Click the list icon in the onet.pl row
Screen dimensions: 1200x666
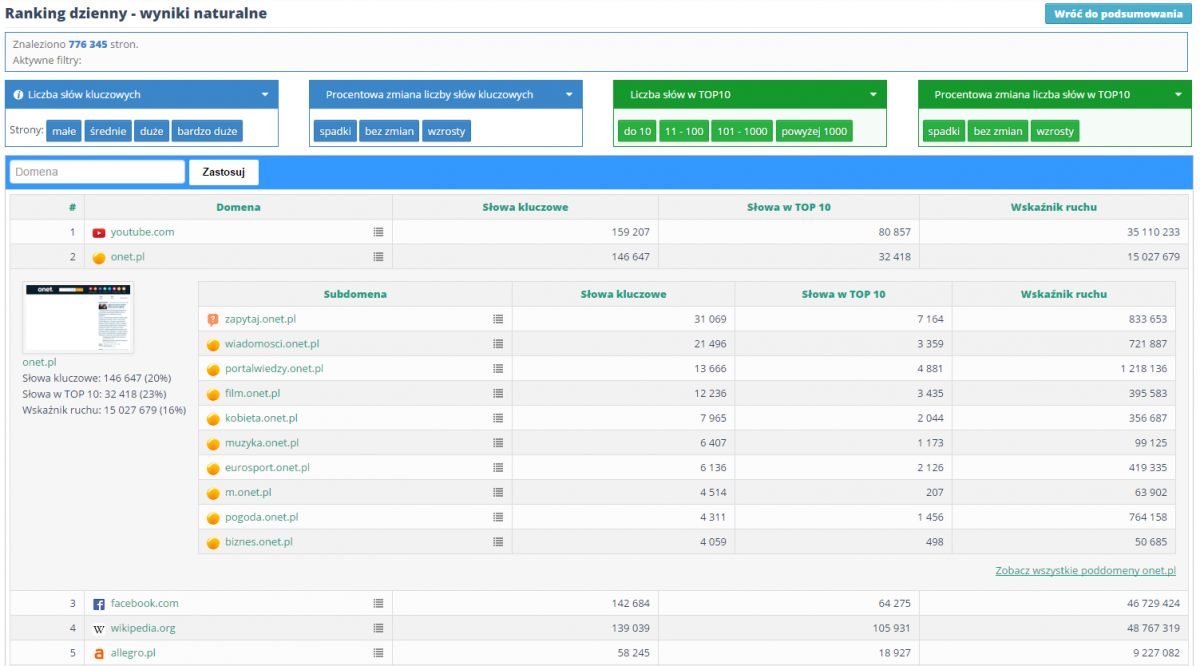(378, 257)
